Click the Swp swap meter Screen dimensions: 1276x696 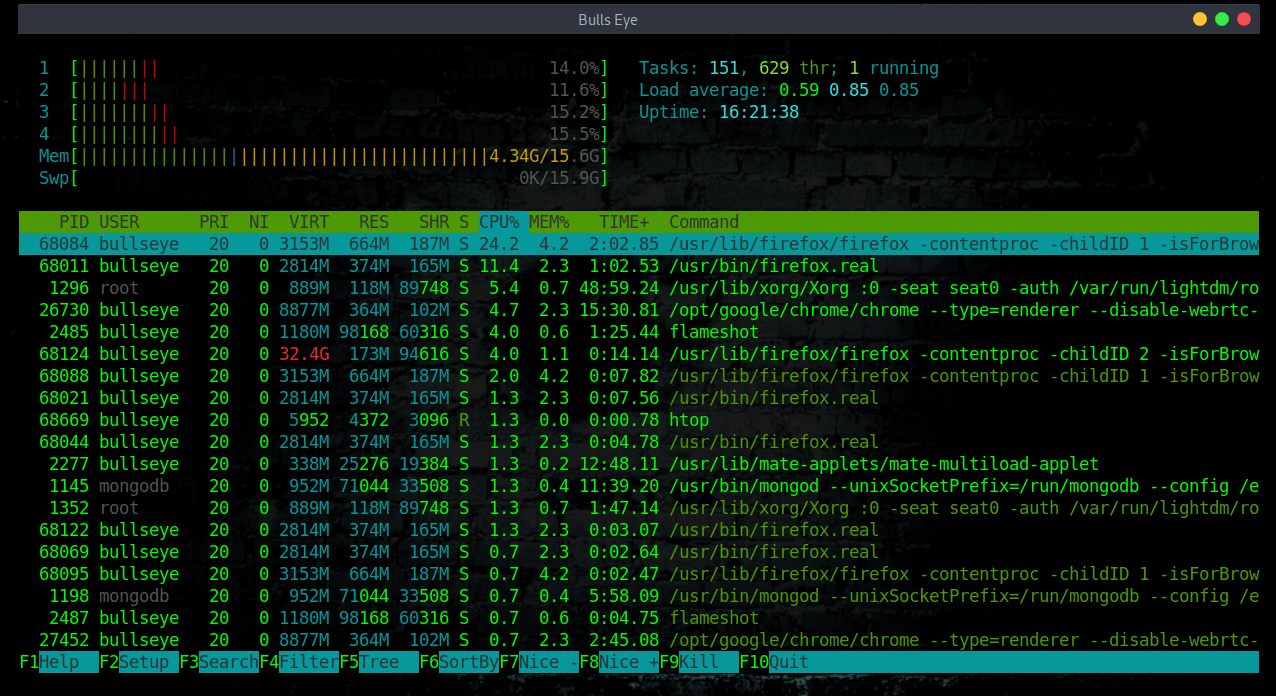tap(338, 178)
